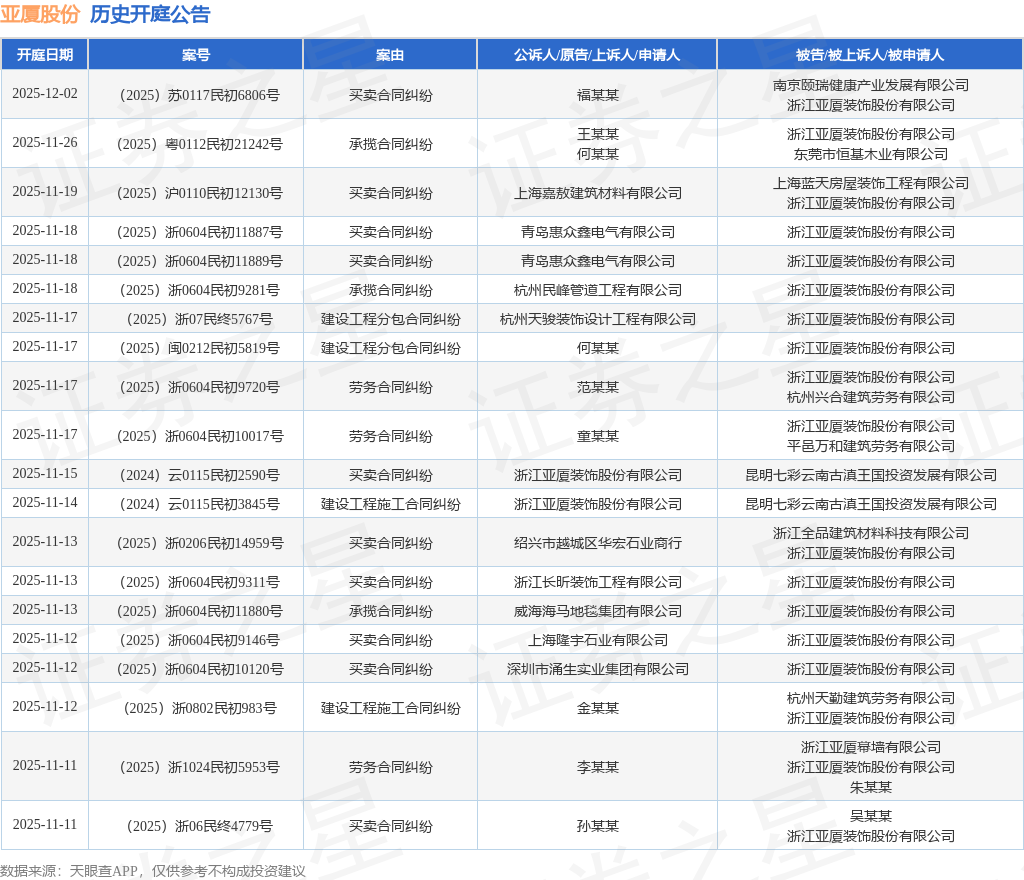1024x880 pixels.
Task: Click defendant 杭州天勤建筑劳务有限公司
Action: 871,699
